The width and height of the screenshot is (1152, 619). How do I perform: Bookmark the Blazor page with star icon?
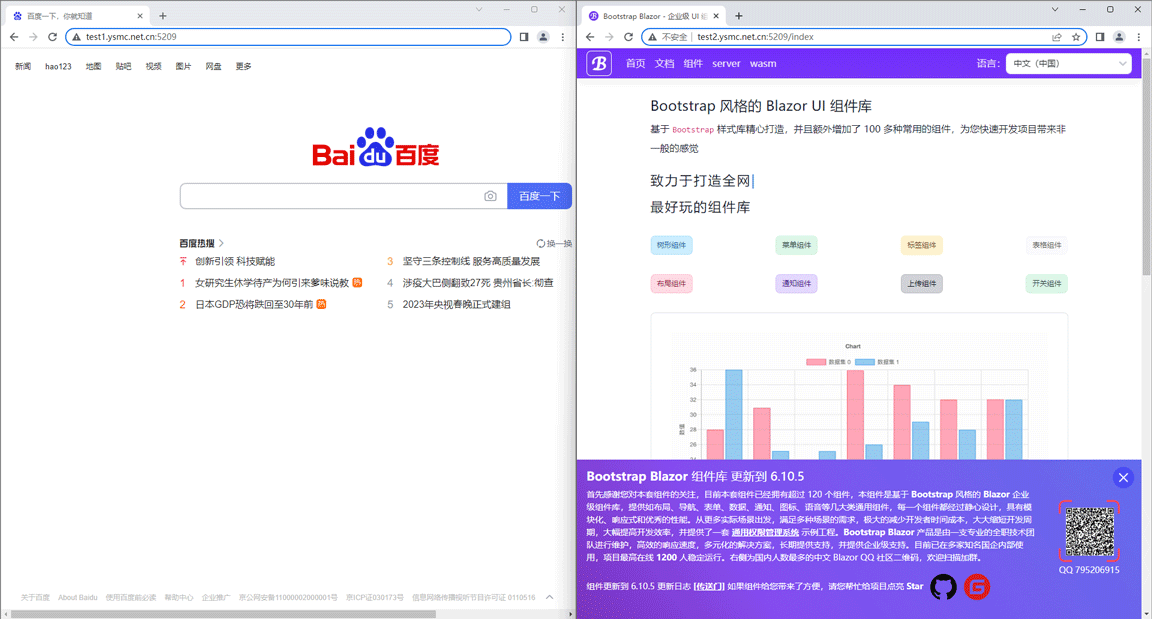[1076, 37]
